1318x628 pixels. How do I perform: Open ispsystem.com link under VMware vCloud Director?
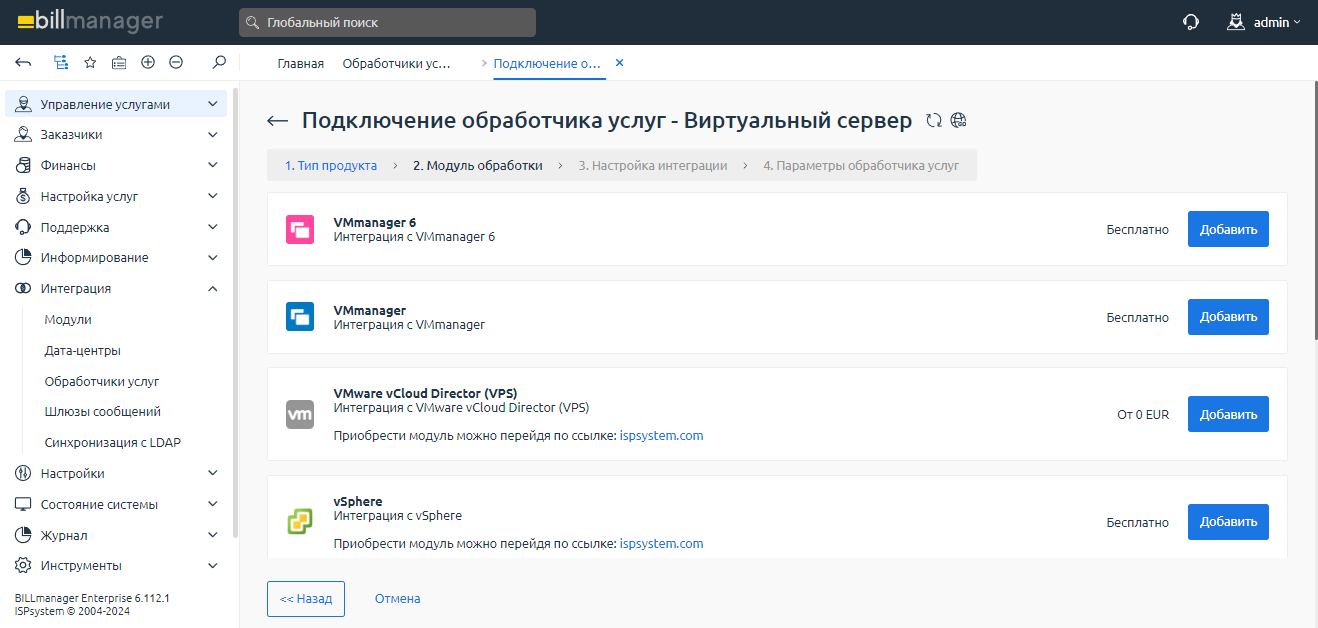point(661,436)
